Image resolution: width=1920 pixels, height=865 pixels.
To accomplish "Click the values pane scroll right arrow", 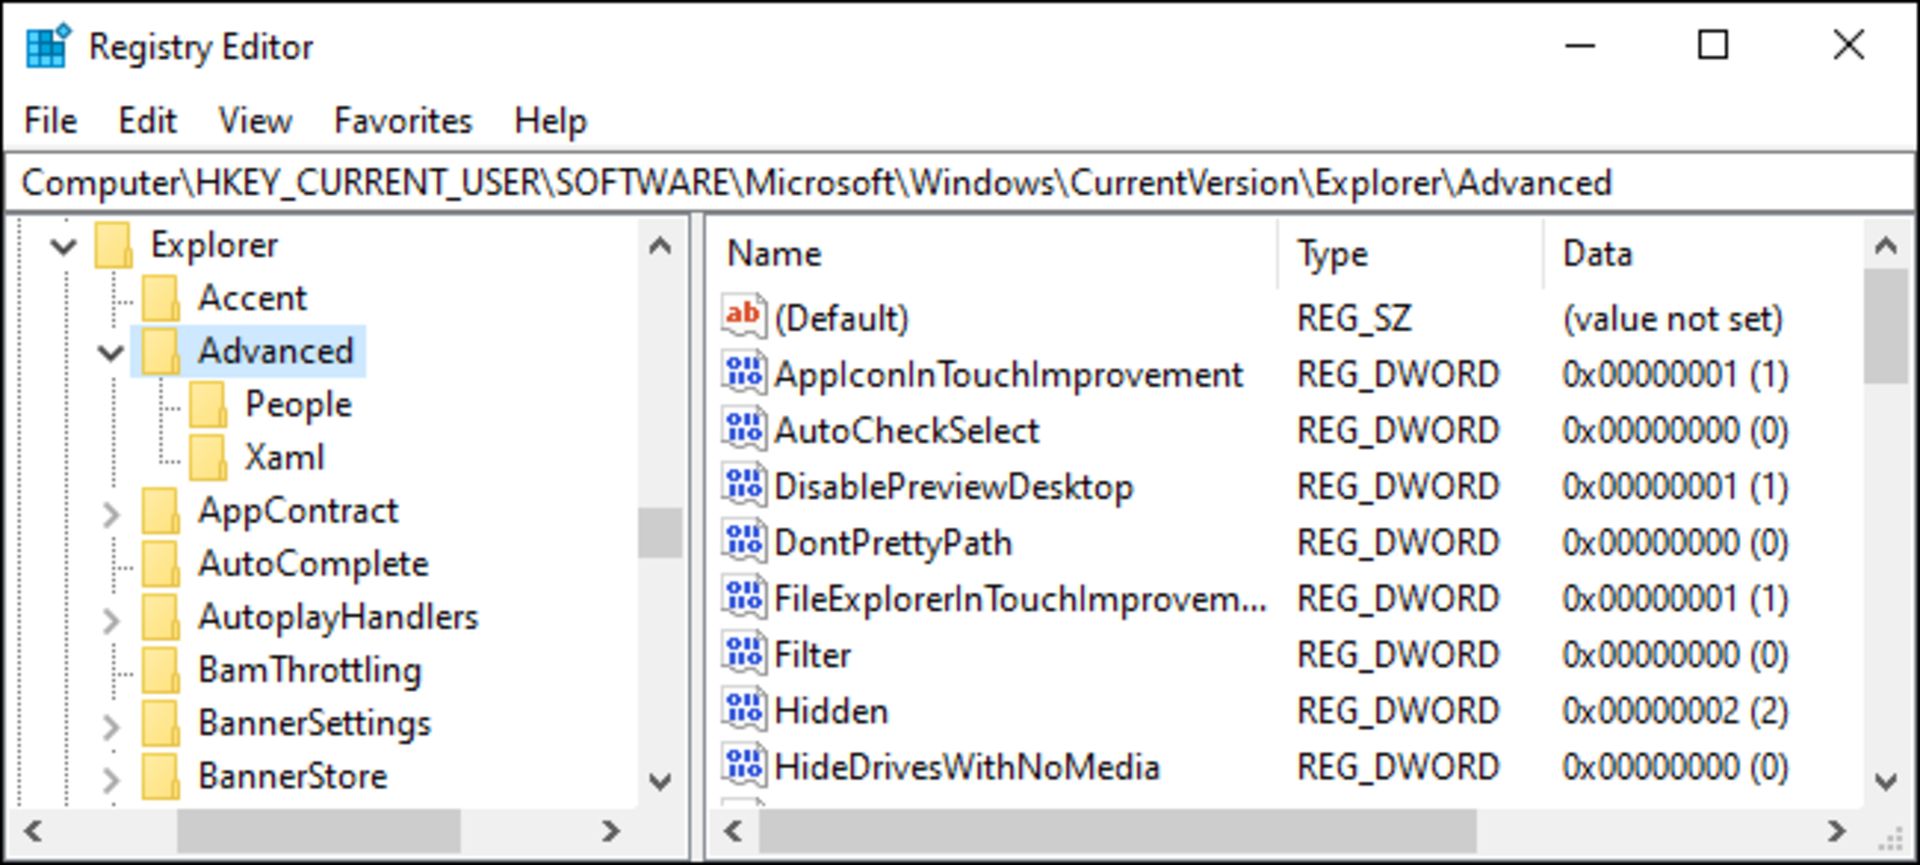I will [1836, 830].
